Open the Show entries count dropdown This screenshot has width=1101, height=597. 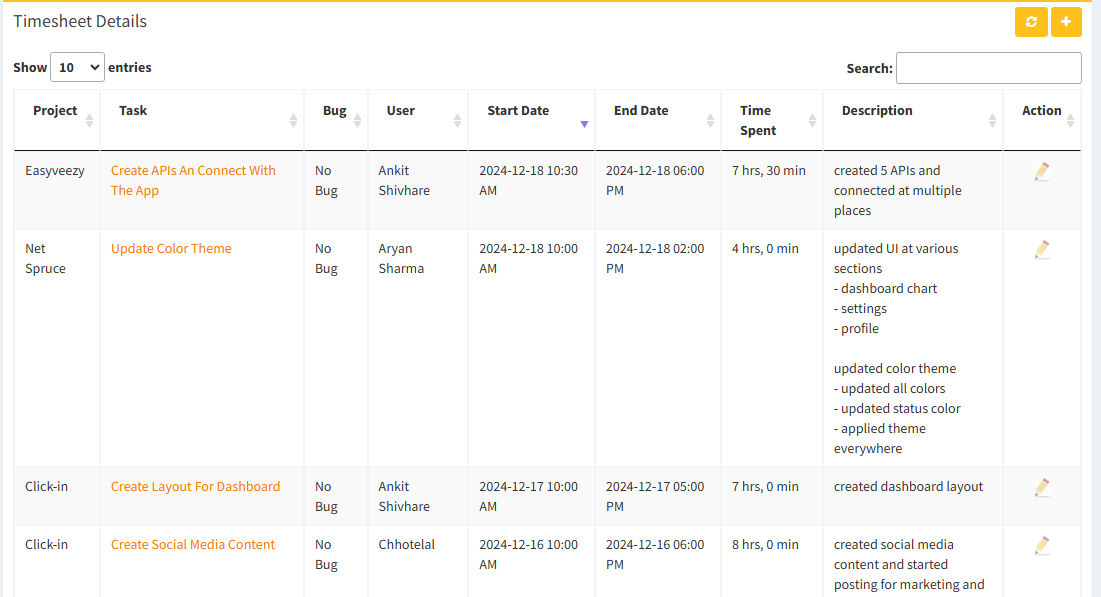coord(77,68)
